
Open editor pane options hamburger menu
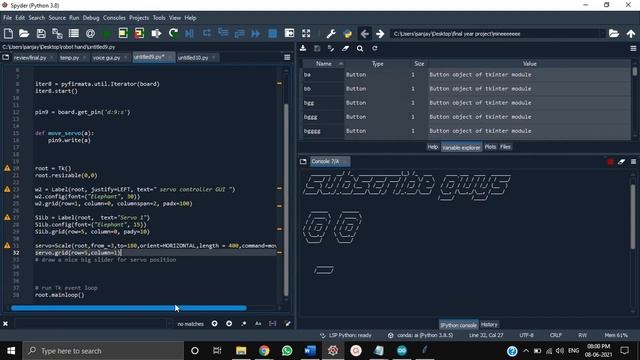click(287, 58)
